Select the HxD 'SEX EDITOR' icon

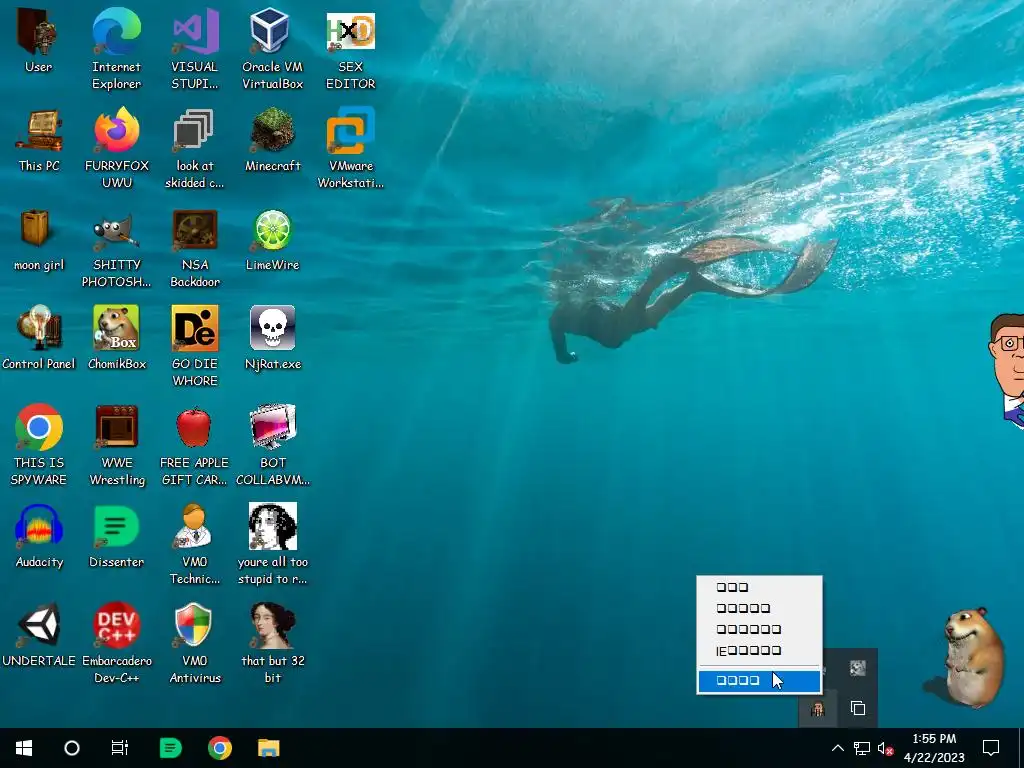(351, 49)
